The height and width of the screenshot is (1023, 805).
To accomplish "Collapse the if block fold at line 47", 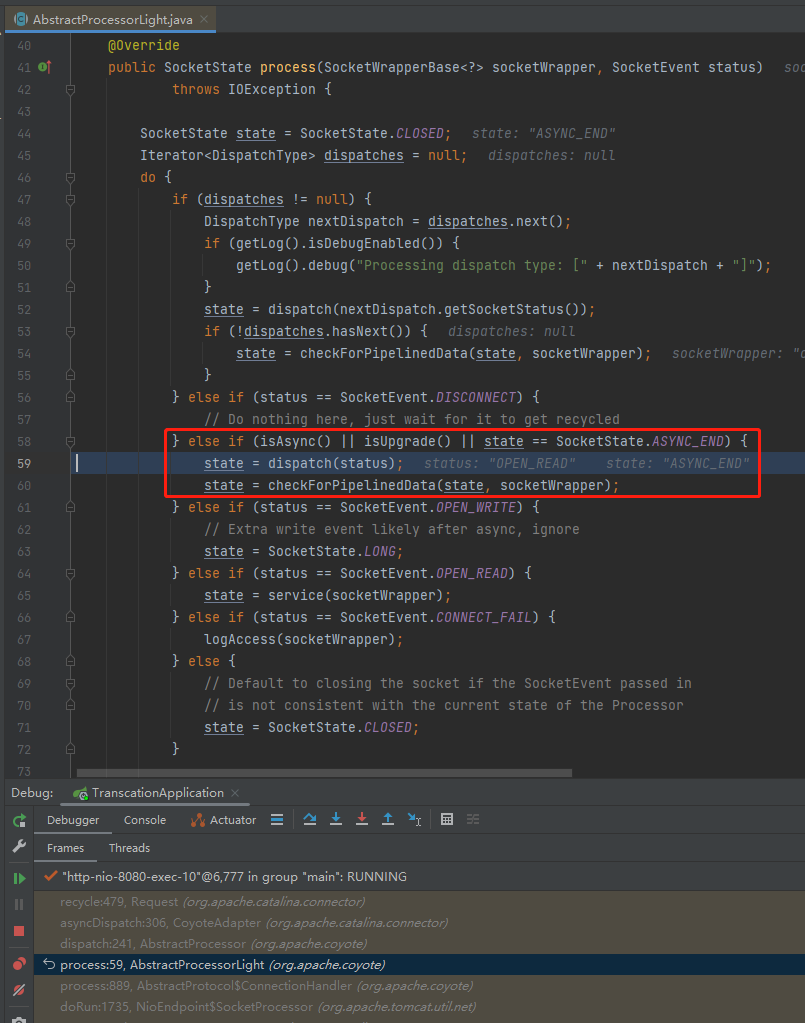I will (70, 200).
